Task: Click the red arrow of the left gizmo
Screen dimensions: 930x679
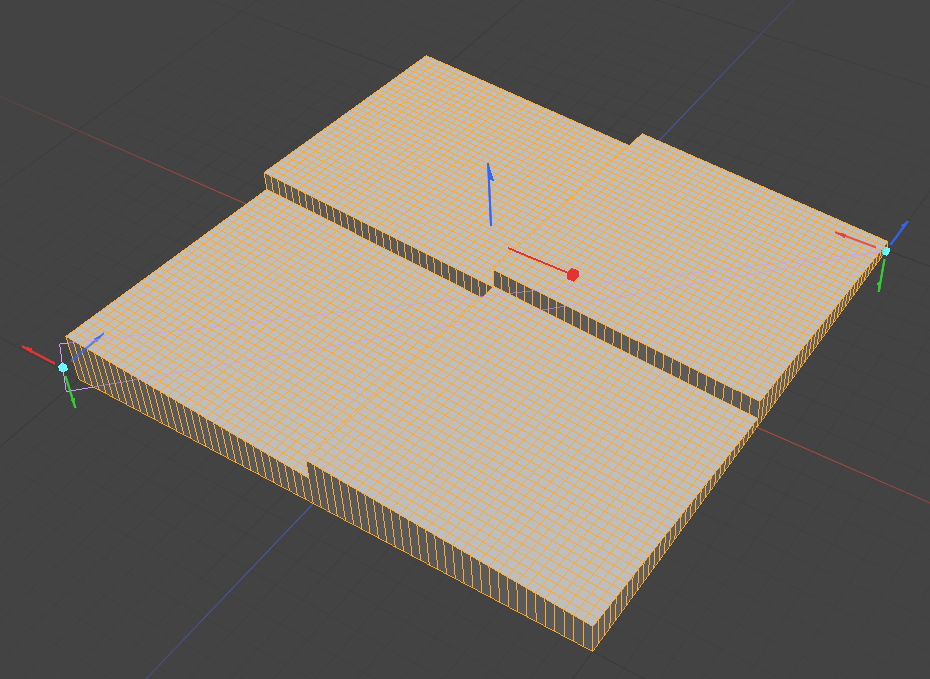Action: click(x=38, y=354)
